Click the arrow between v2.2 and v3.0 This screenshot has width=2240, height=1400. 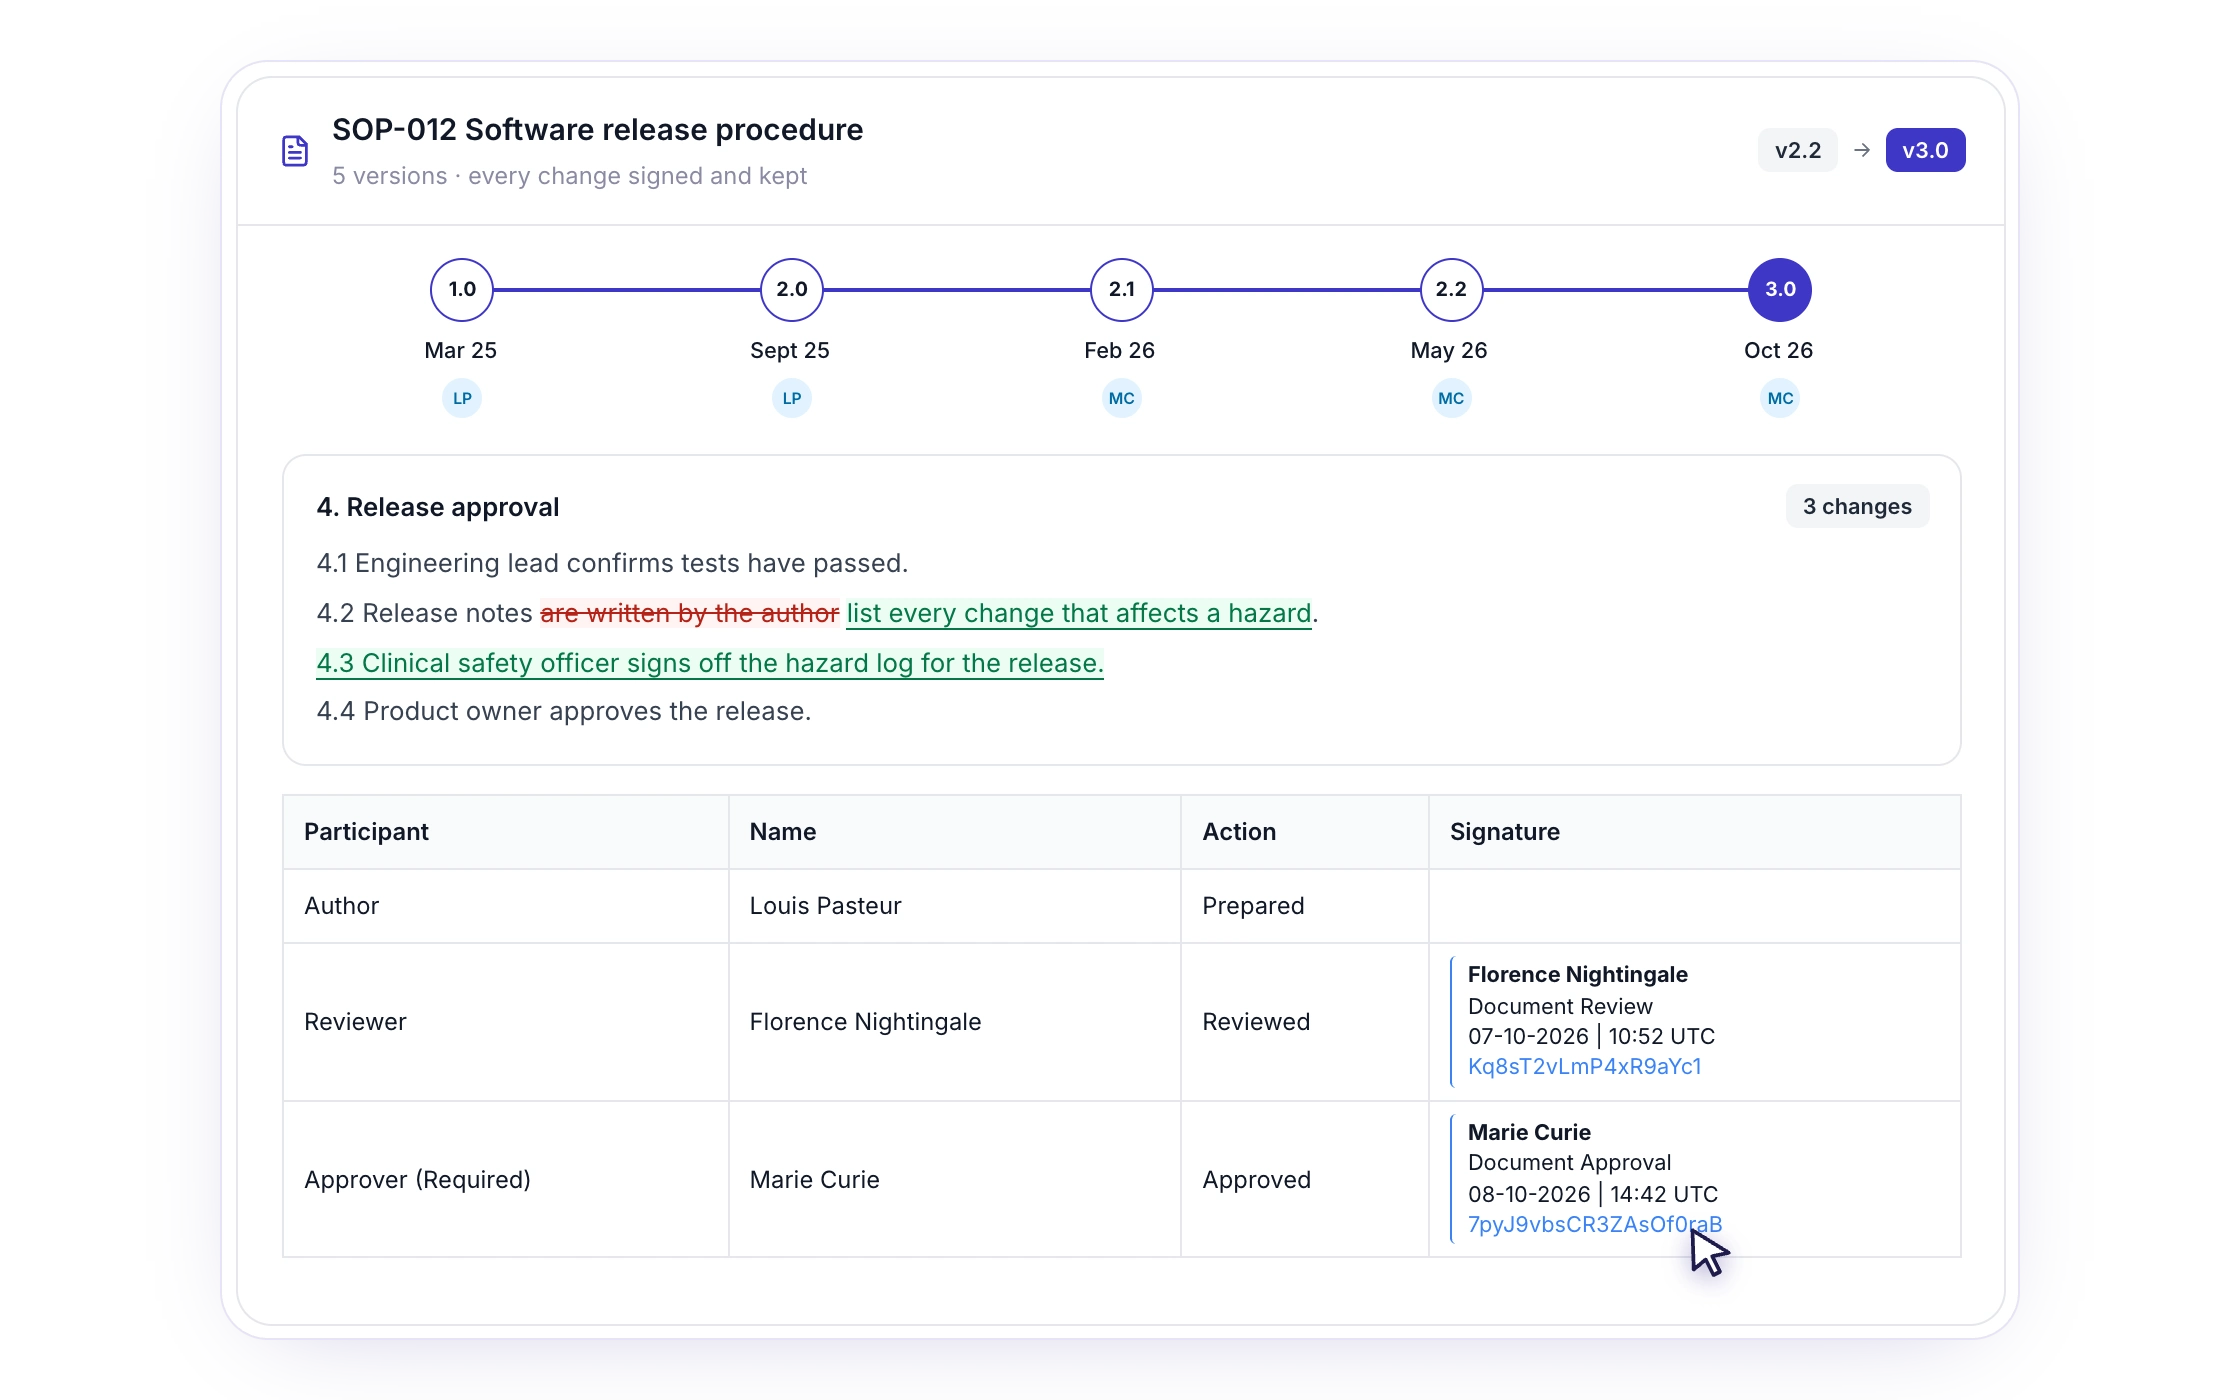pyautogui.click(x=1862, y=150)
